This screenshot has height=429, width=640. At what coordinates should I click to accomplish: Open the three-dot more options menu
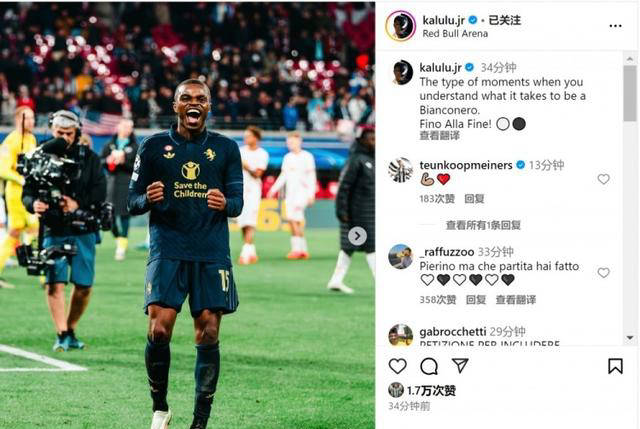coord(615,26)
